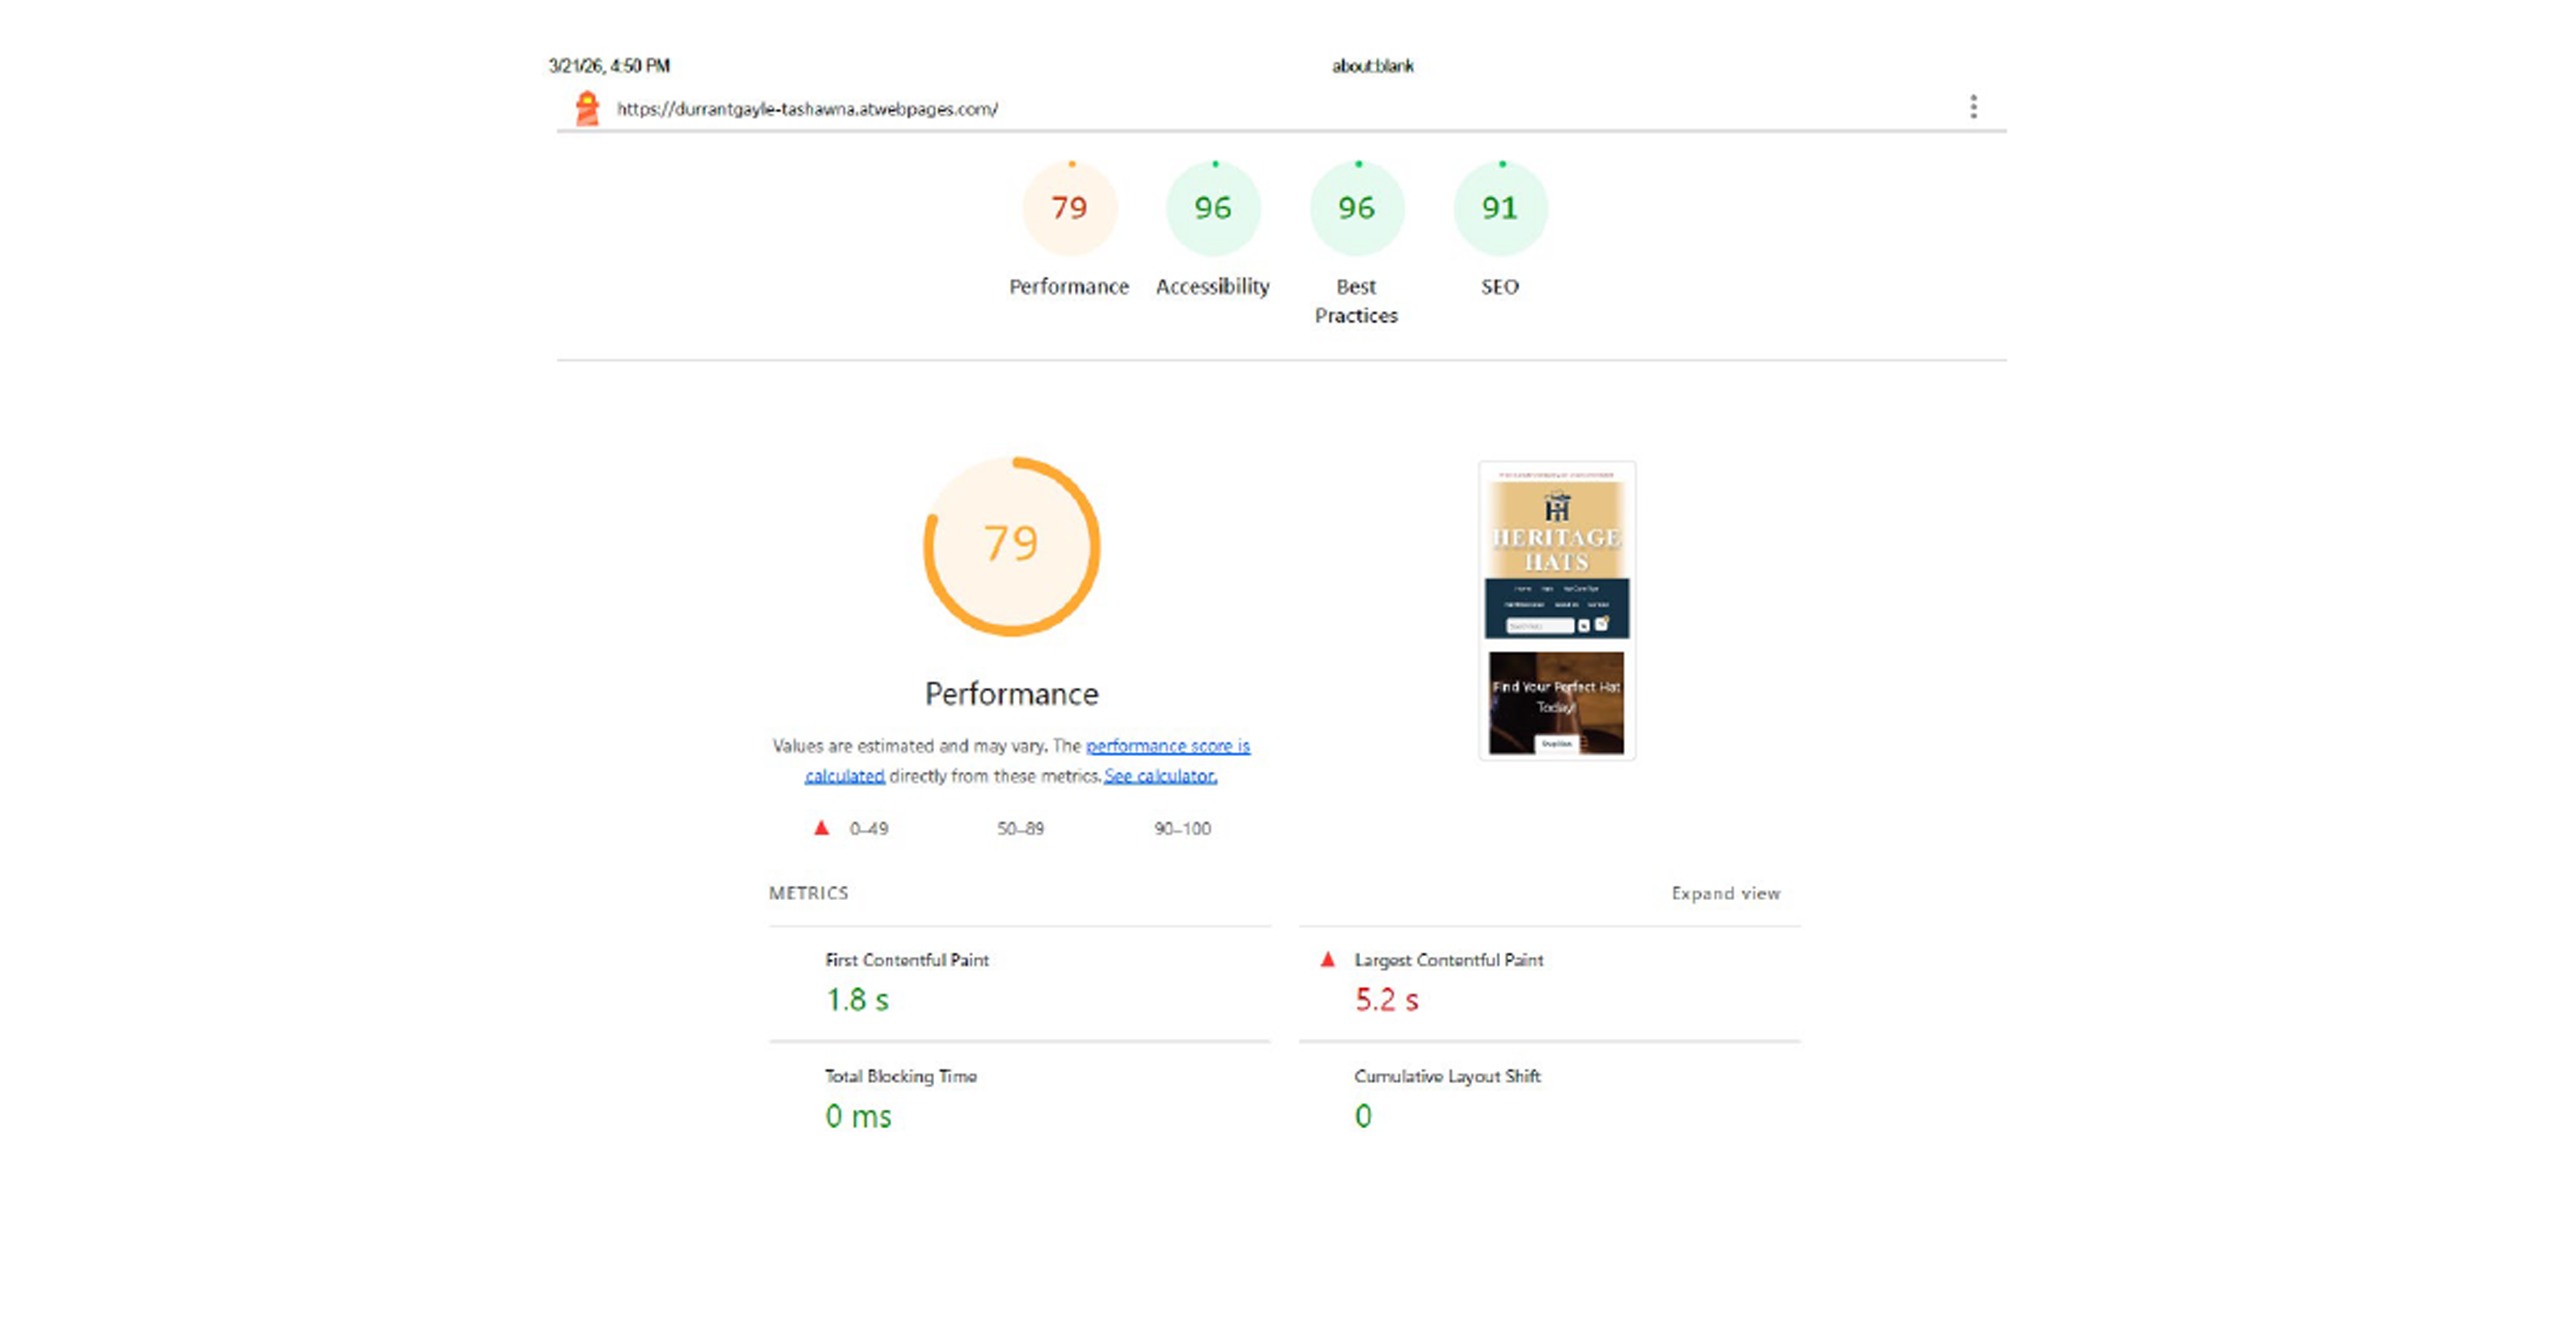Select the Largest Contentful Paint metric label
This screenshot has height=1334, width=2576.
(1449, 960)
